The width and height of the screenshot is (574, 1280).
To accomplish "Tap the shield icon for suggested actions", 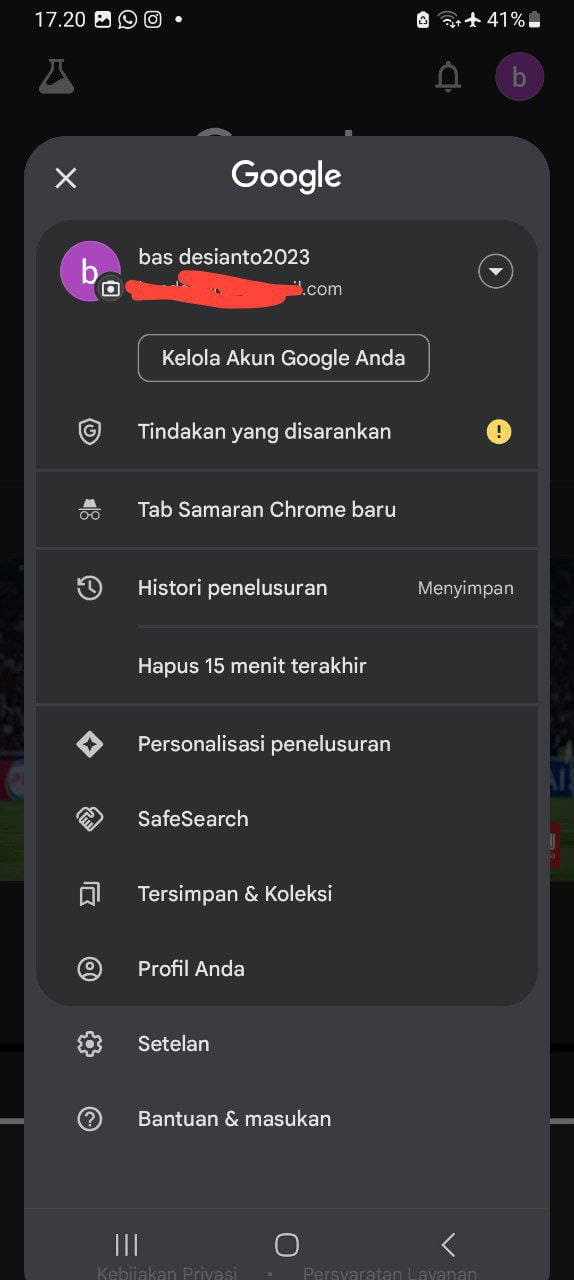I will tap(90, 432).
